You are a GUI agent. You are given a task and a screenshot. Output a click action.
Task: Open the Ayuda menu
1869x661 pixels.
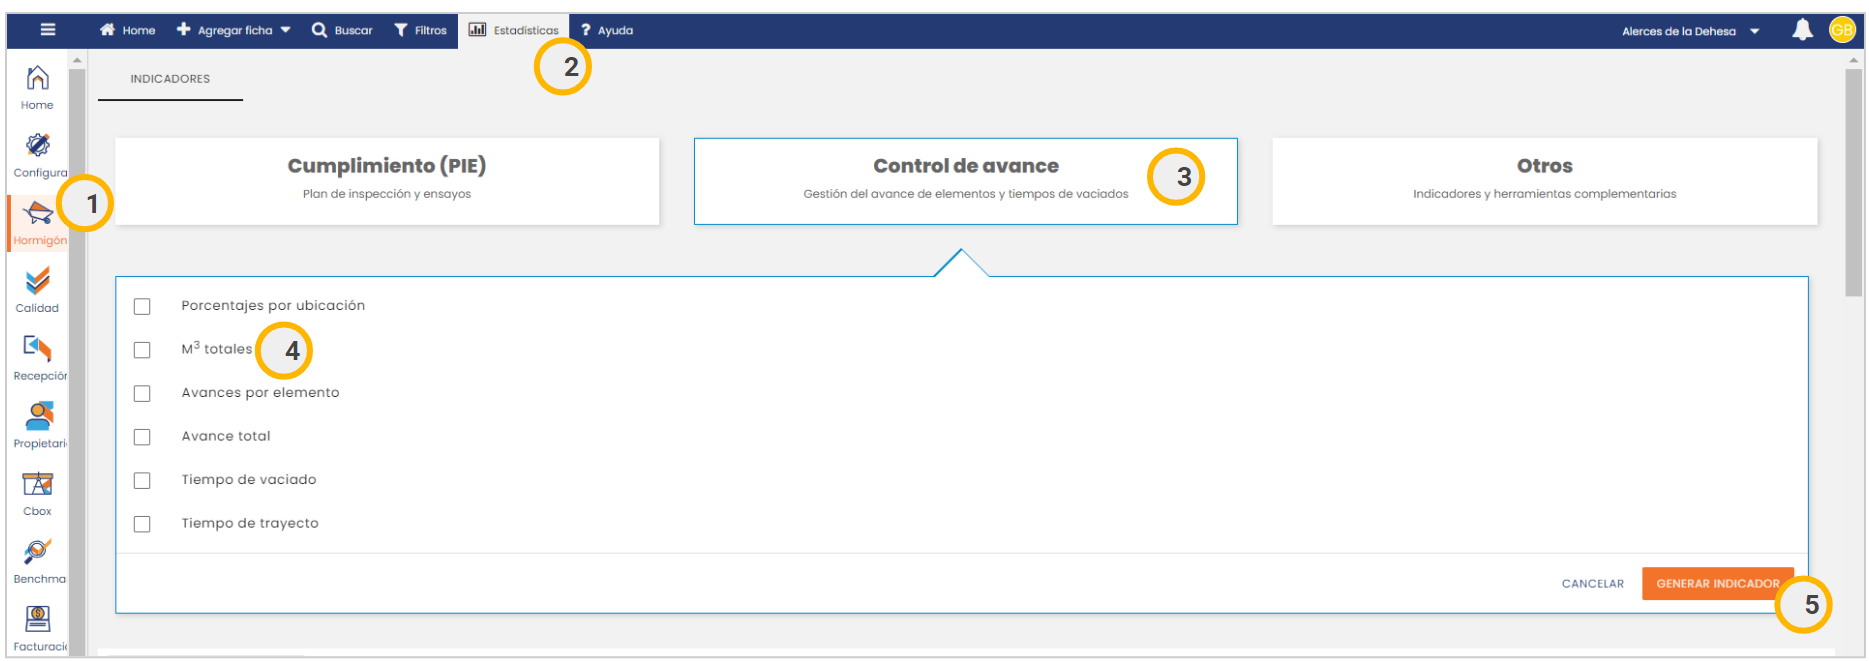(x=607, y=30)
